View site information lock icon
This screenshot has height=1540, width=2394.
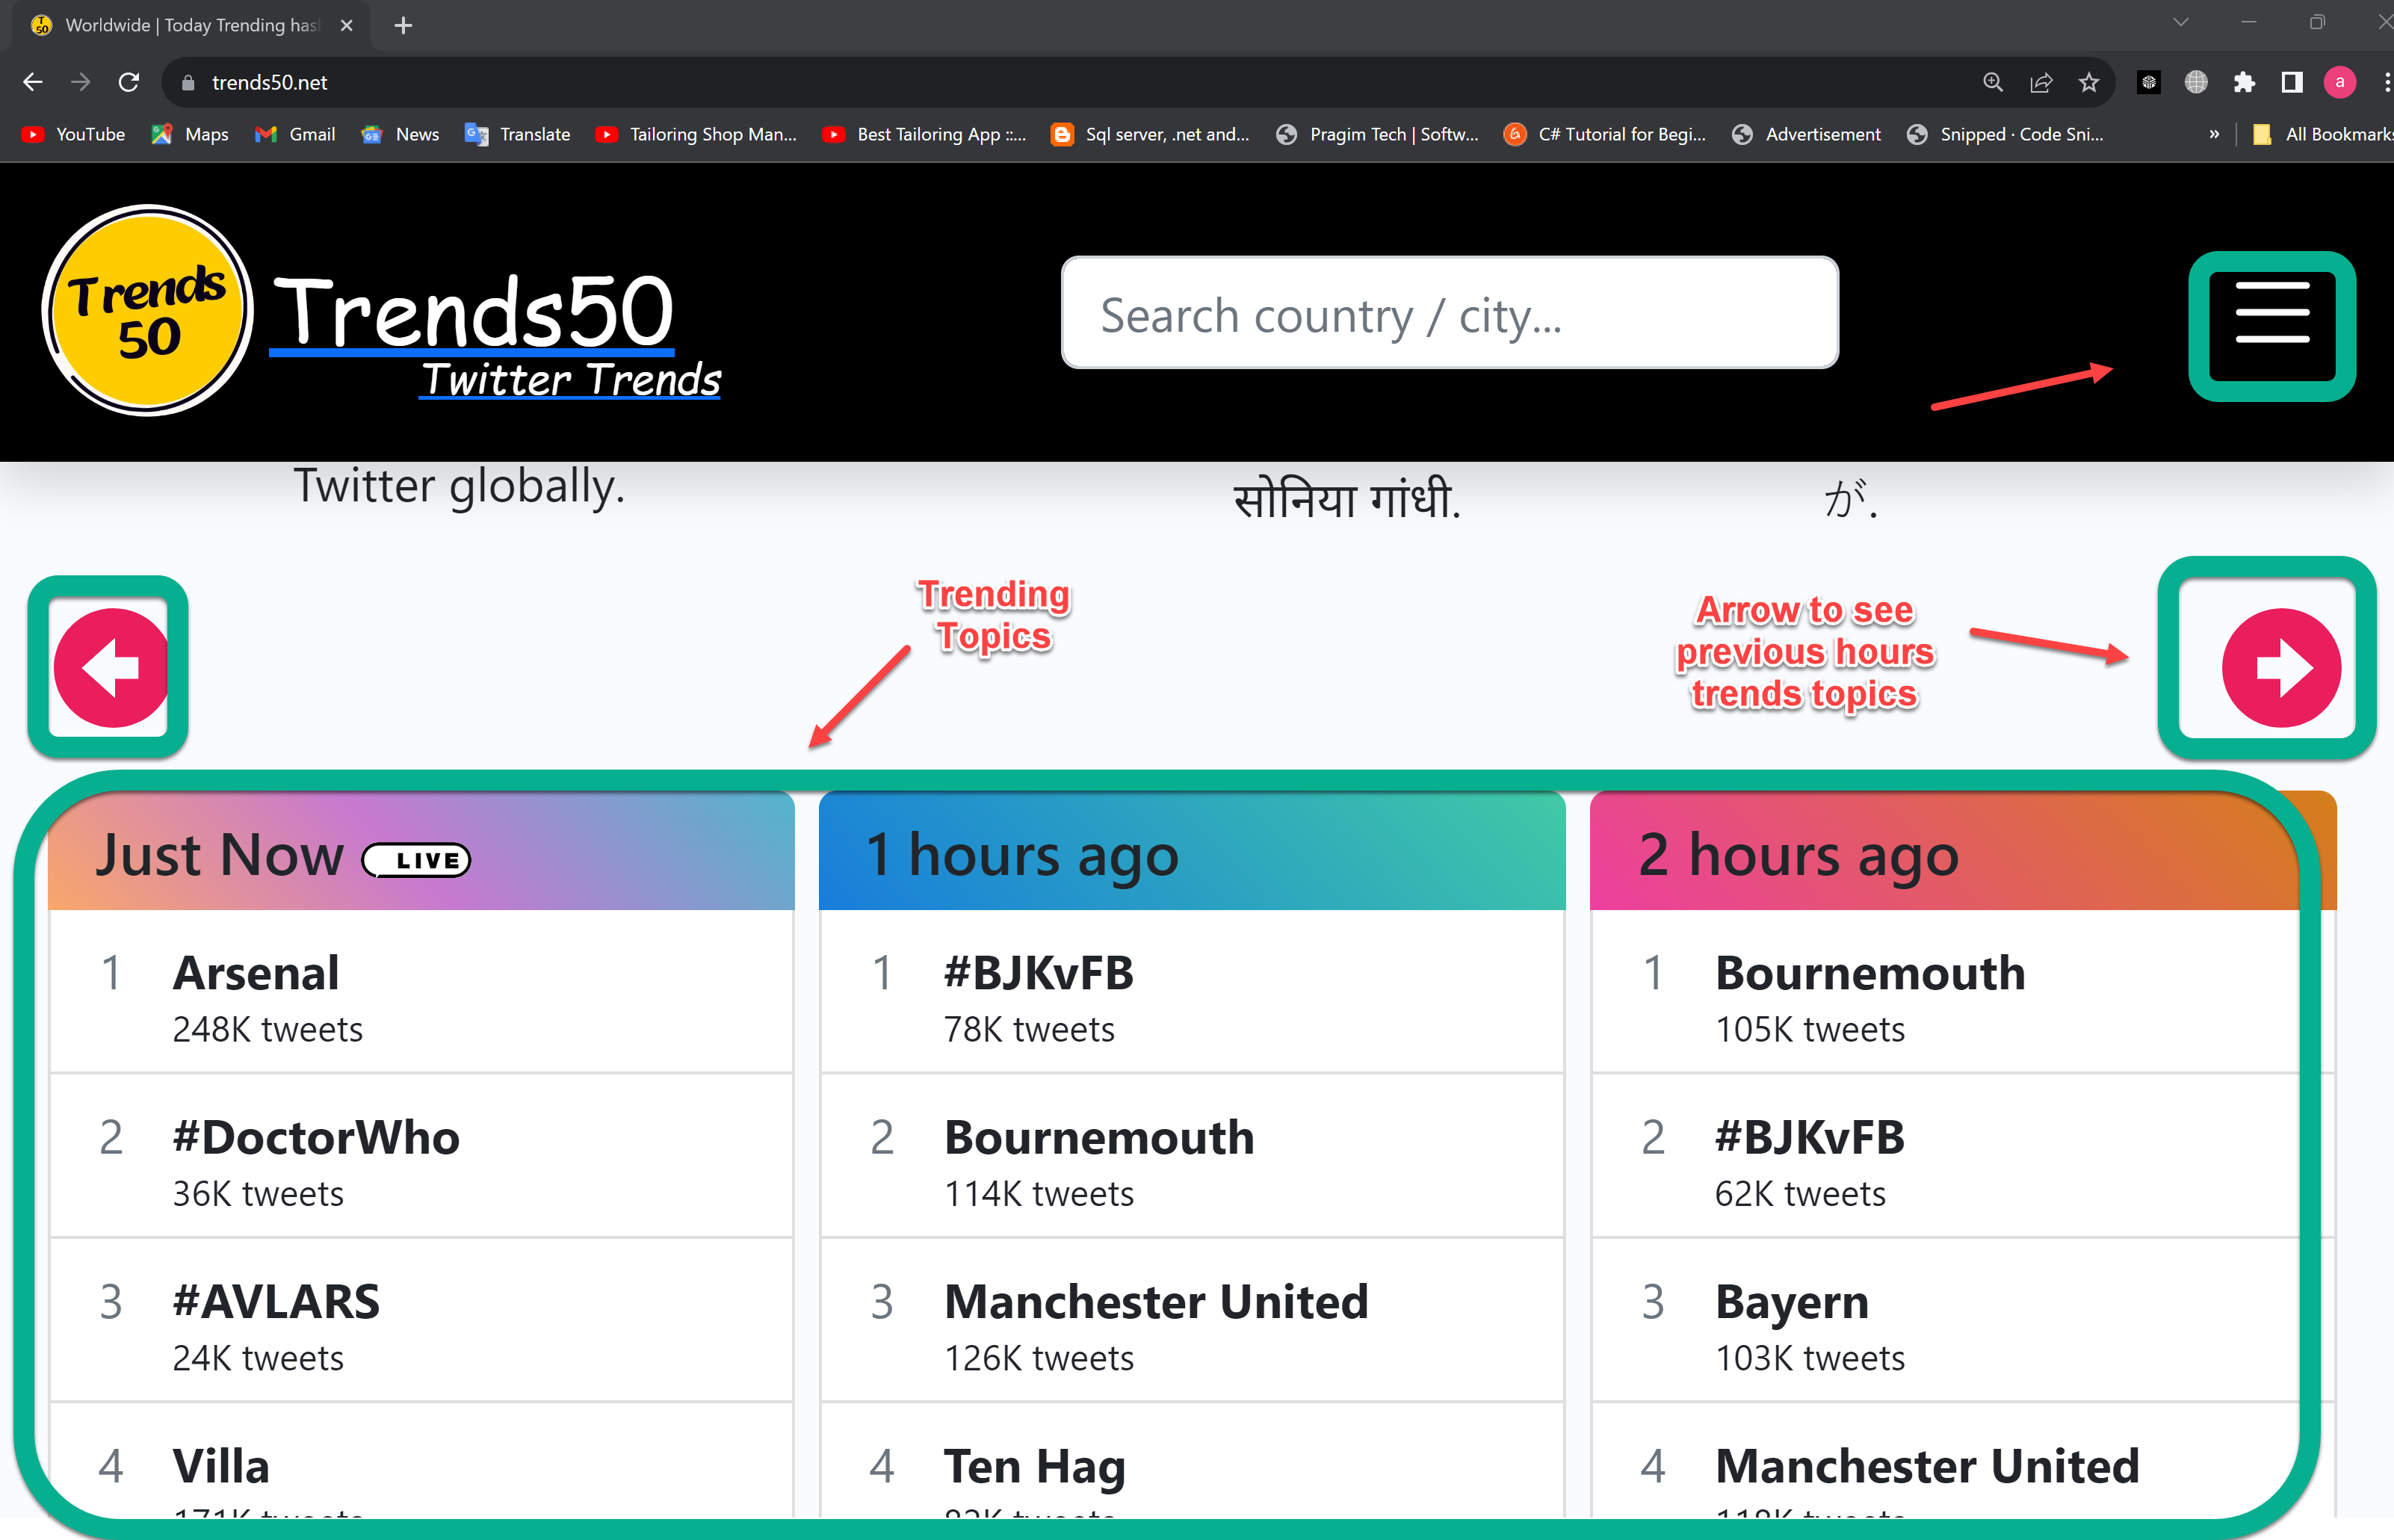[187, 82]
